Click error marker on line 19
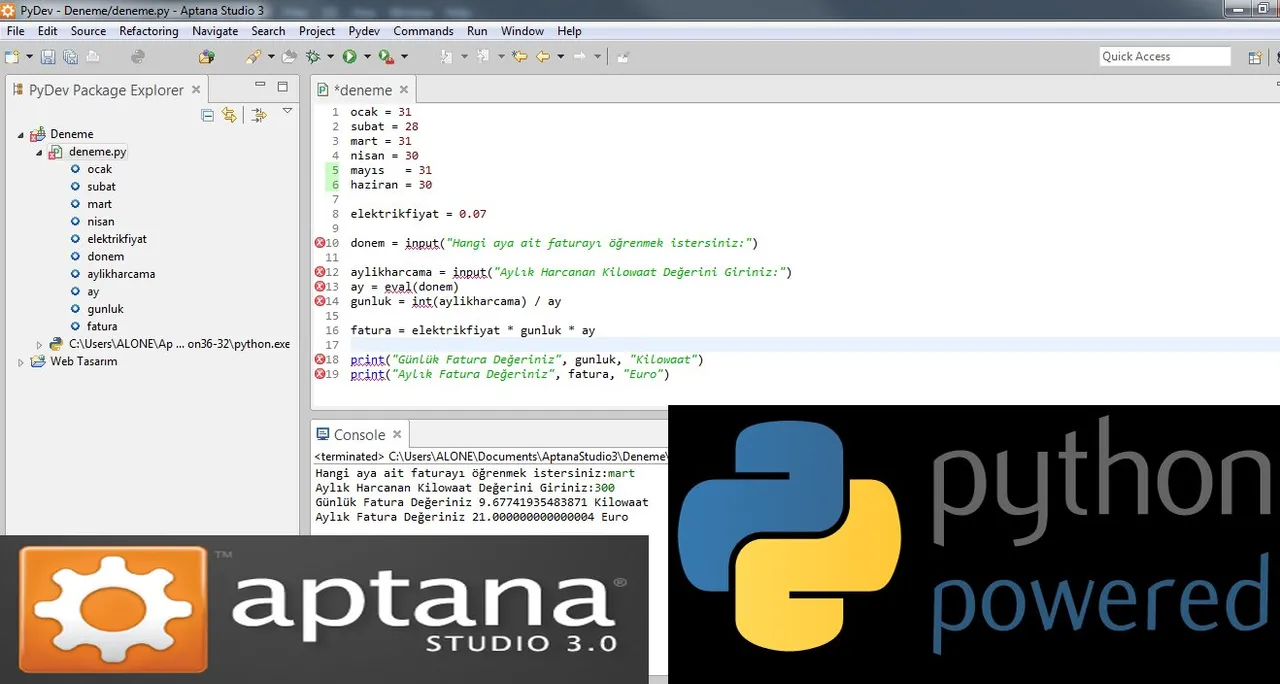This screenshot has width=1280, height=684. click(x=320, y=374)
